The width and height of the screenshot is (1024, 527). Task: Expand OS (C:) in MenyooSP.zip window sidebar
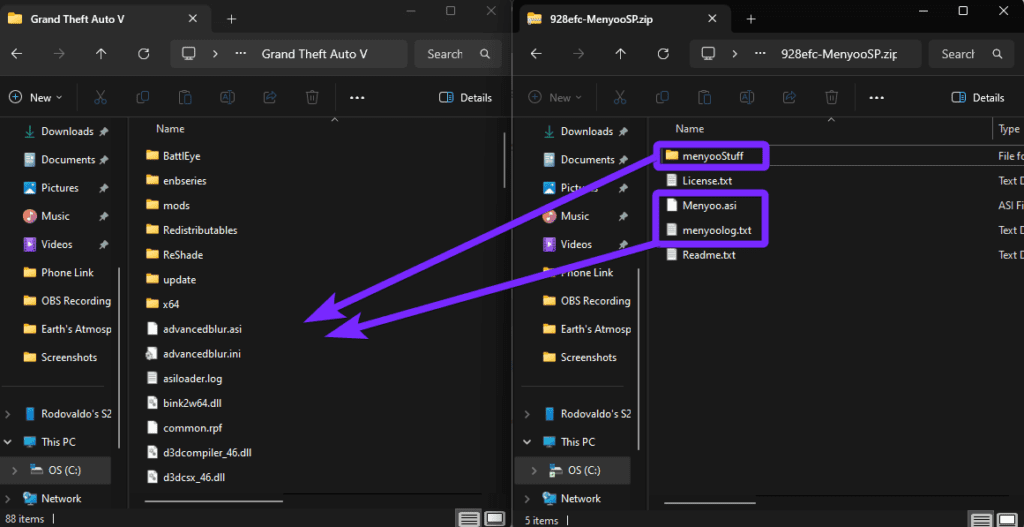534,470
